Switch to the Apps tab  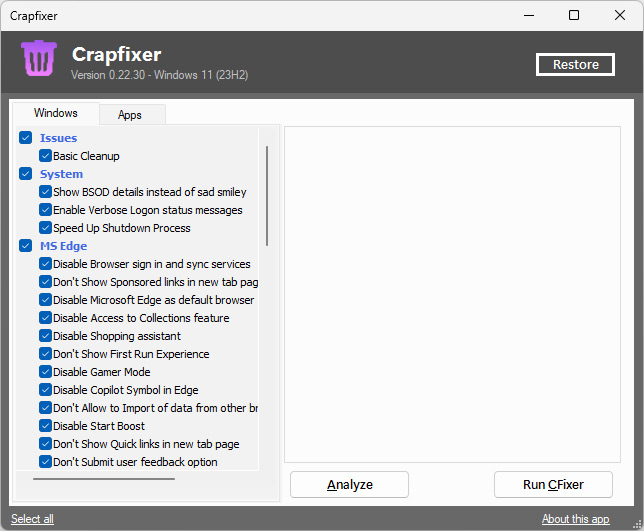coord(130,115)
